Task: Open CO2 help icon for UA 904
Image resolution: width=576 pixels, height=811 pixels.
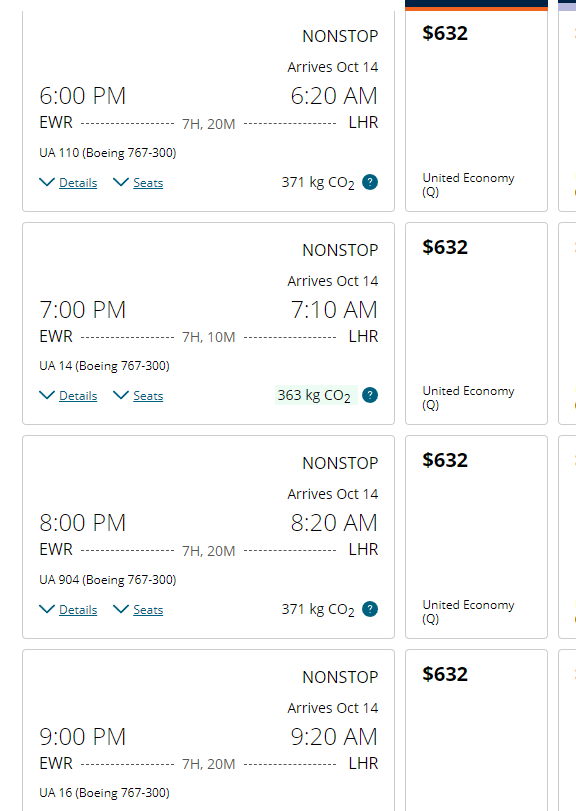Action: pyautogui.click(x=370, y=609)
